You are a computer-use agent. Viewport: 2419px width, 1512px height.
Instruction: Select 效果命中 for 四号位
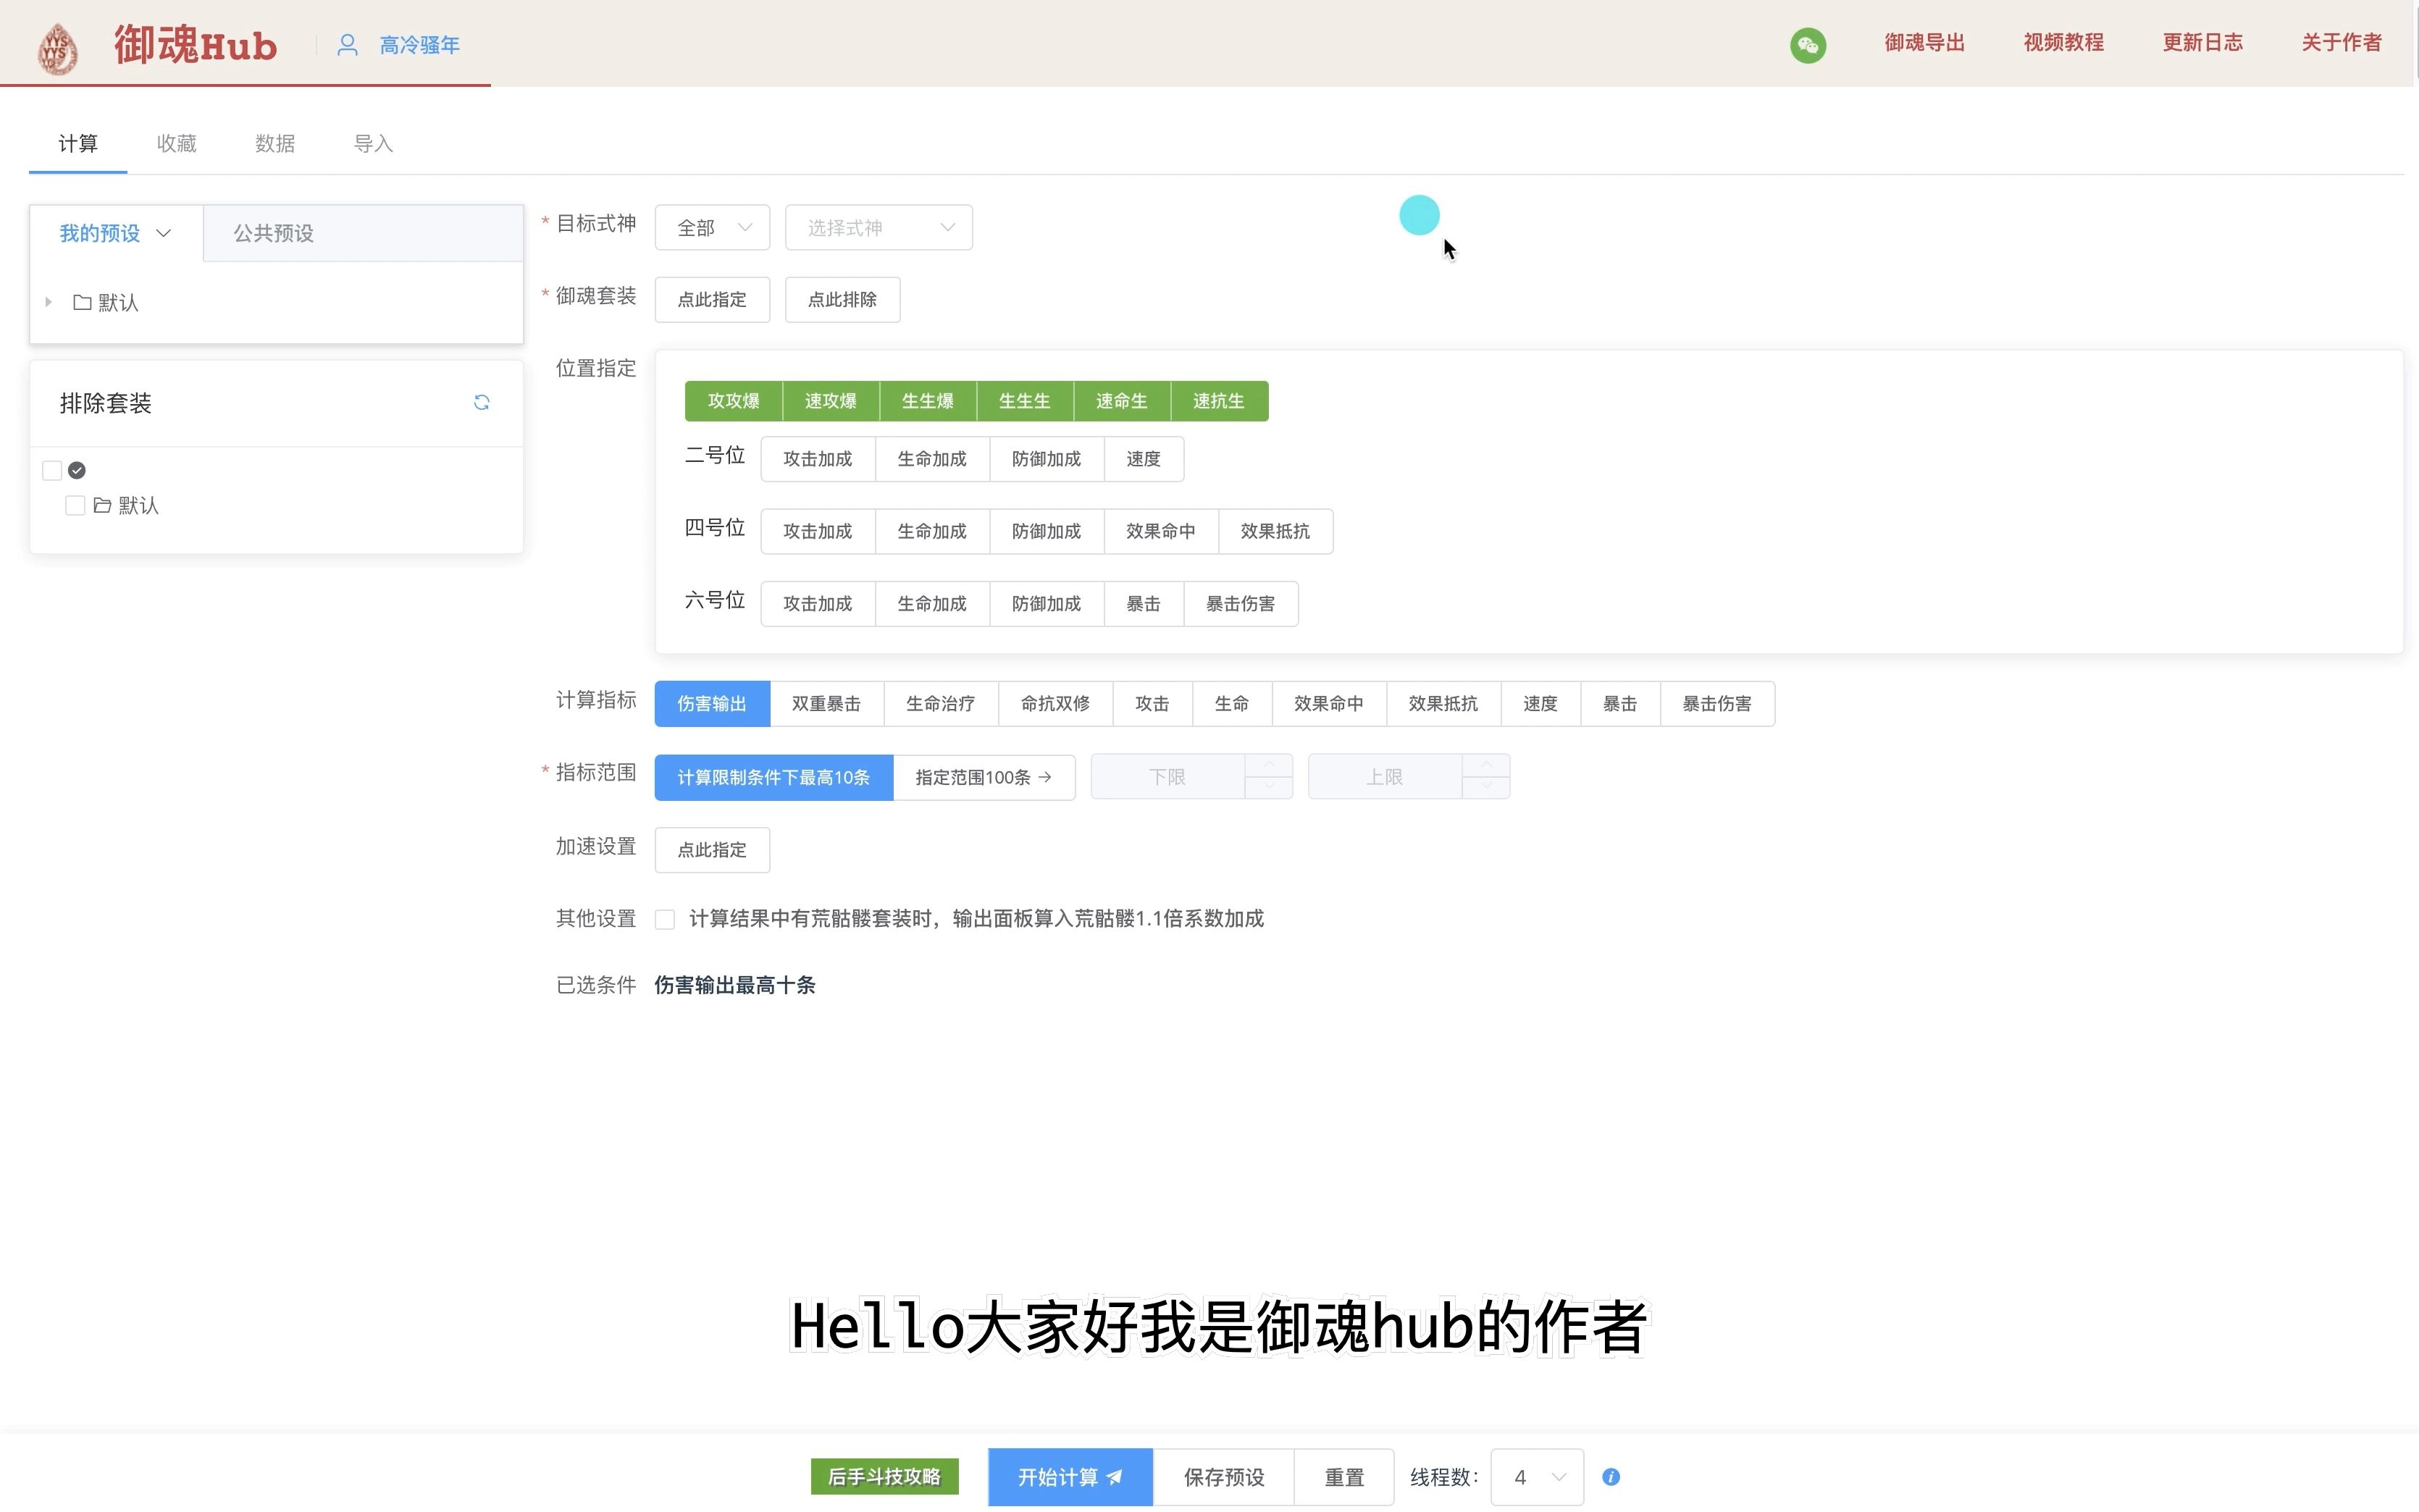[1161, 531]
